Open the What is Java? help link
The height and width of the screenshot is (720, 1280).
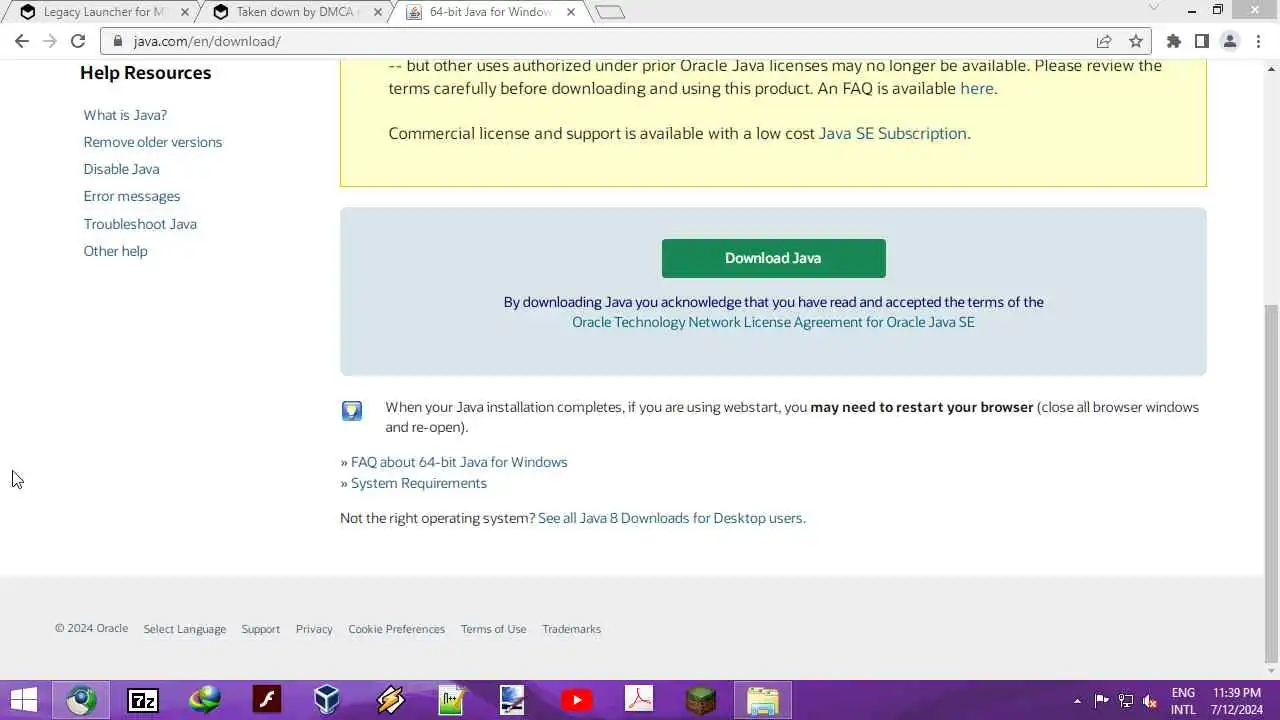125,115
